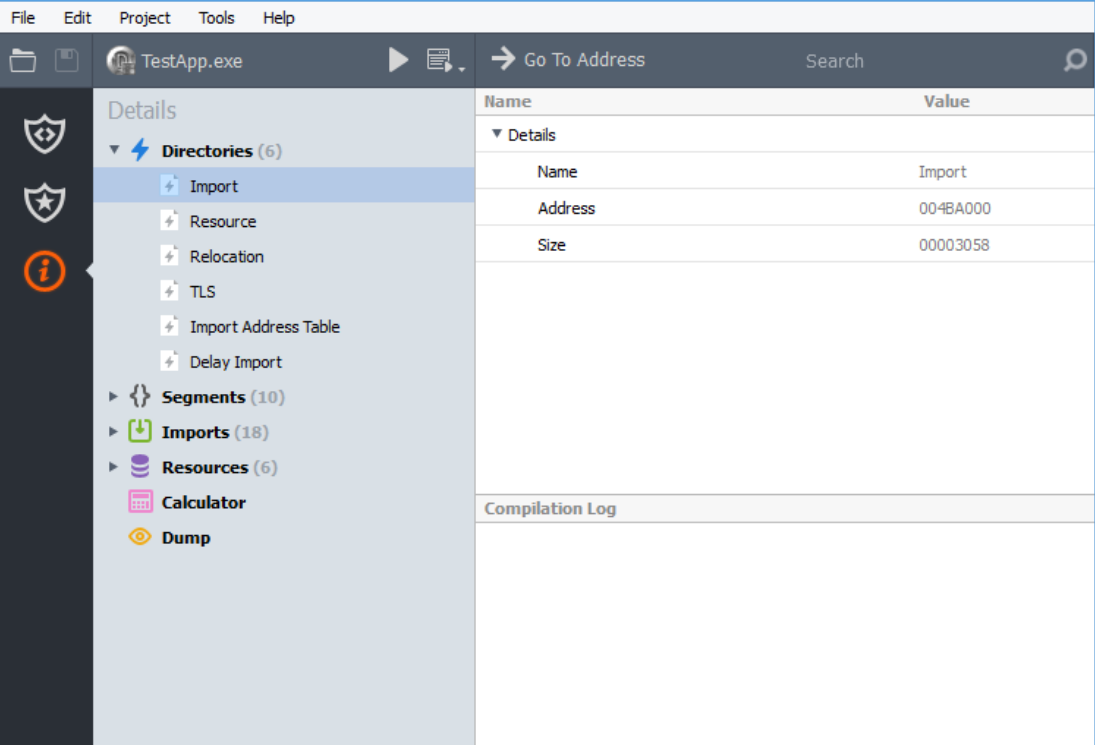Click Go To Address button
The height and width of the screenshot is (745, 1095).
pos(568,60)
